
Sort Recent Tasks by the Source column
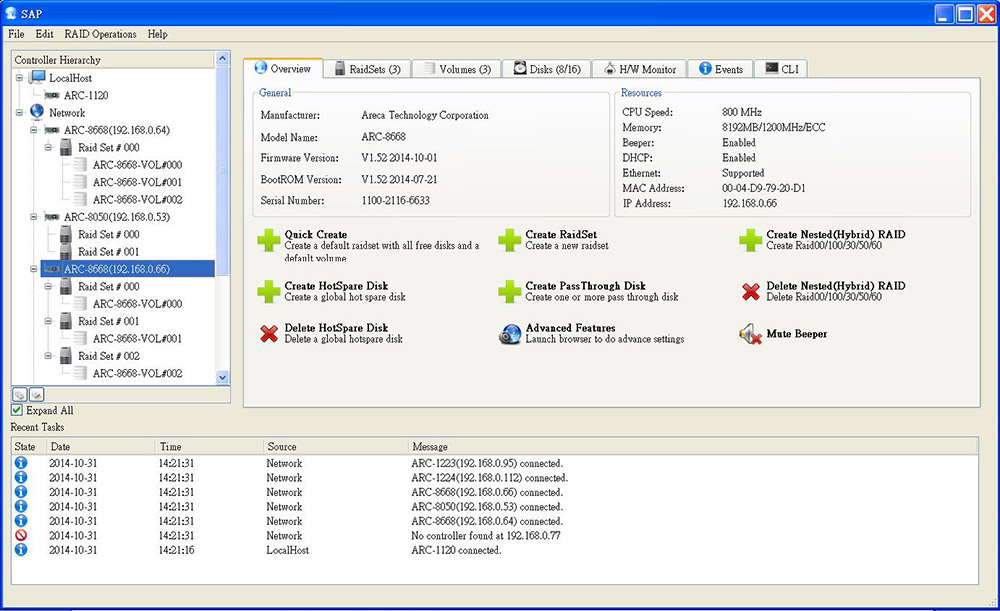click(x=336, y=446)
